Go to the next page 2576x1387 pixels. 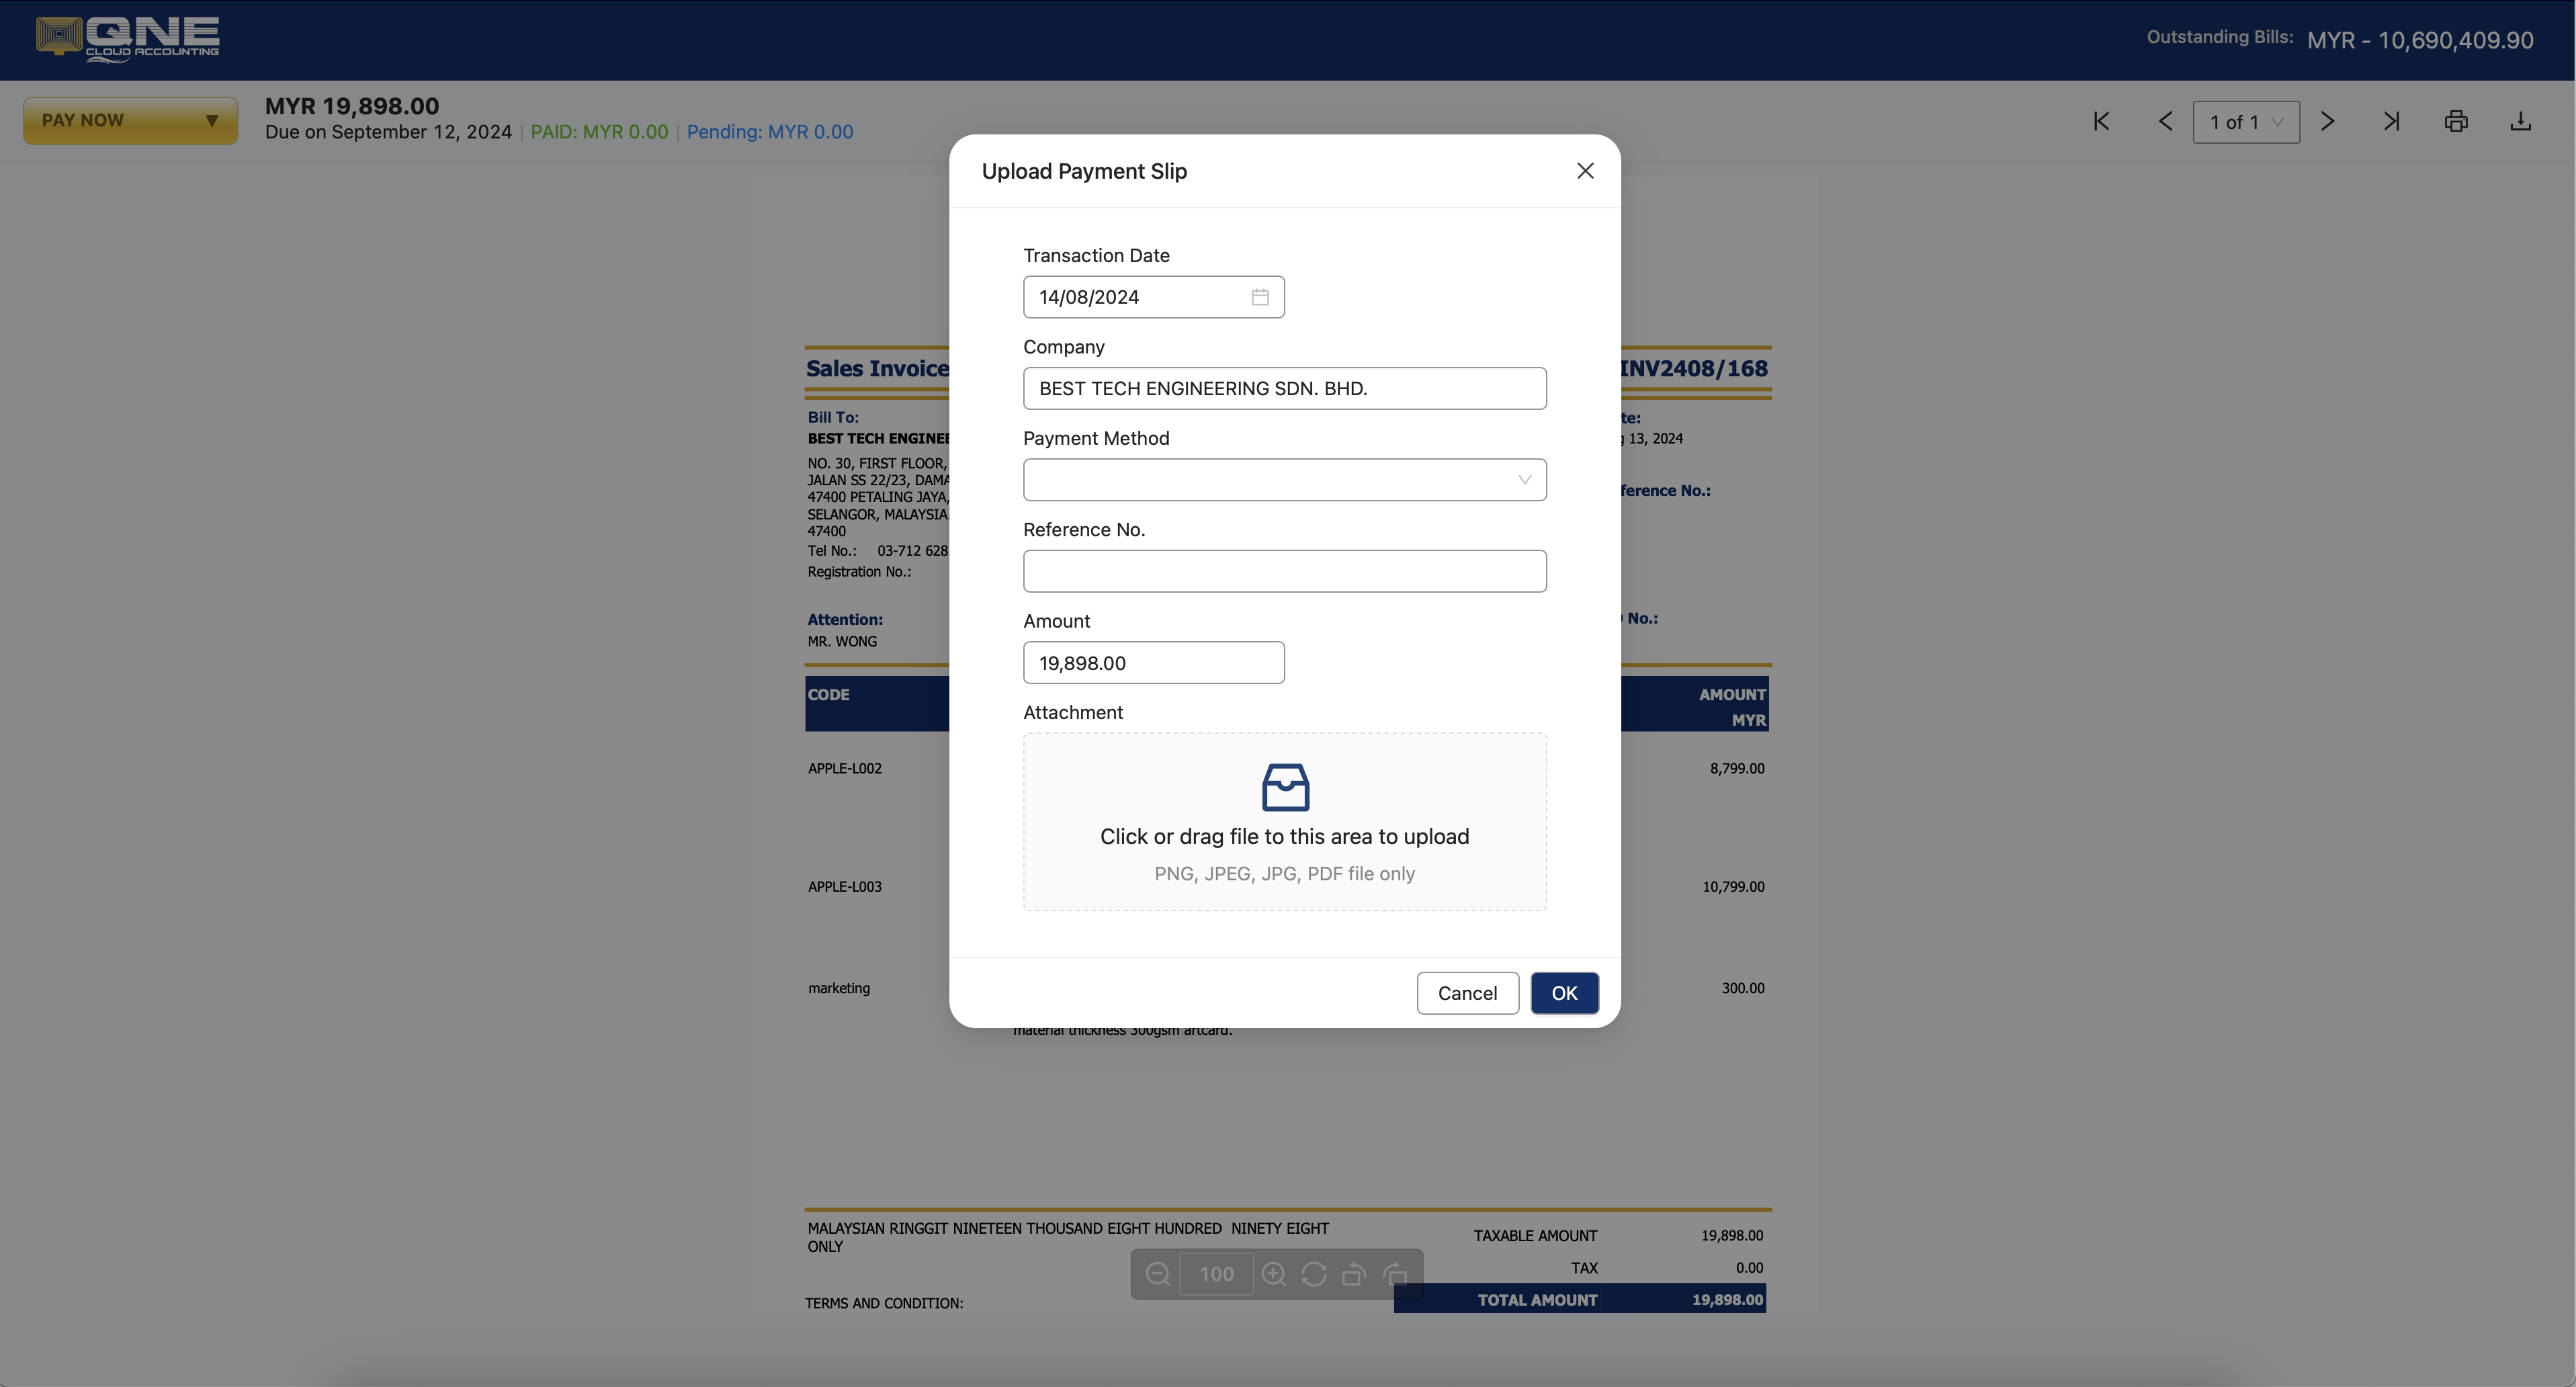pyautogui.click(x=2327, y=122)
